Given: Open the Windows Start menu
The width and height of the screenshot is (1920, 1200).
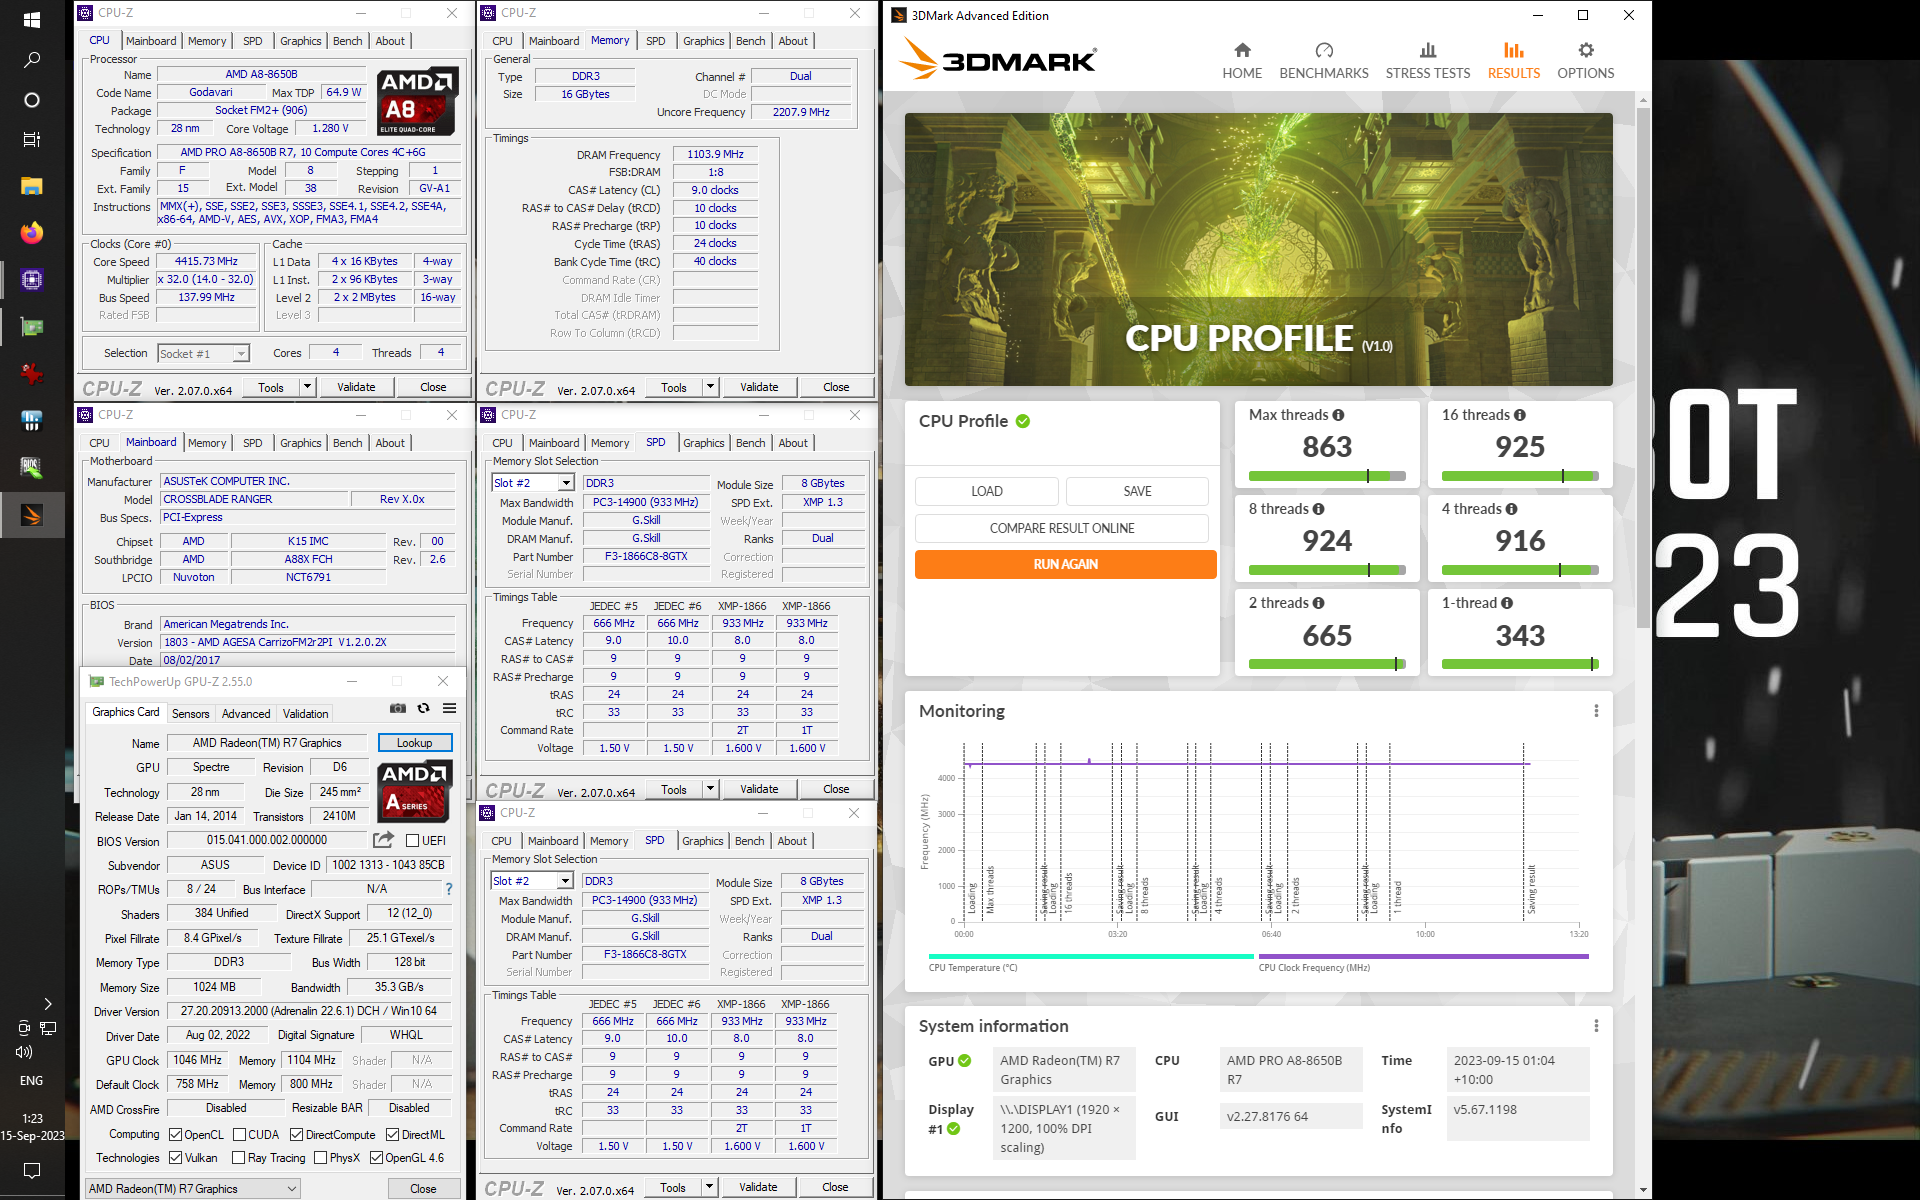Looking at the screenshot, I should point(32,20).
